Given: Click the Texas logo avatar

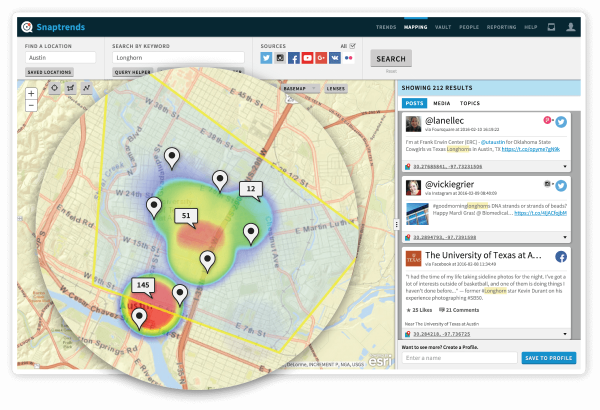Looking at the screenshot, I should click(413, 259).
